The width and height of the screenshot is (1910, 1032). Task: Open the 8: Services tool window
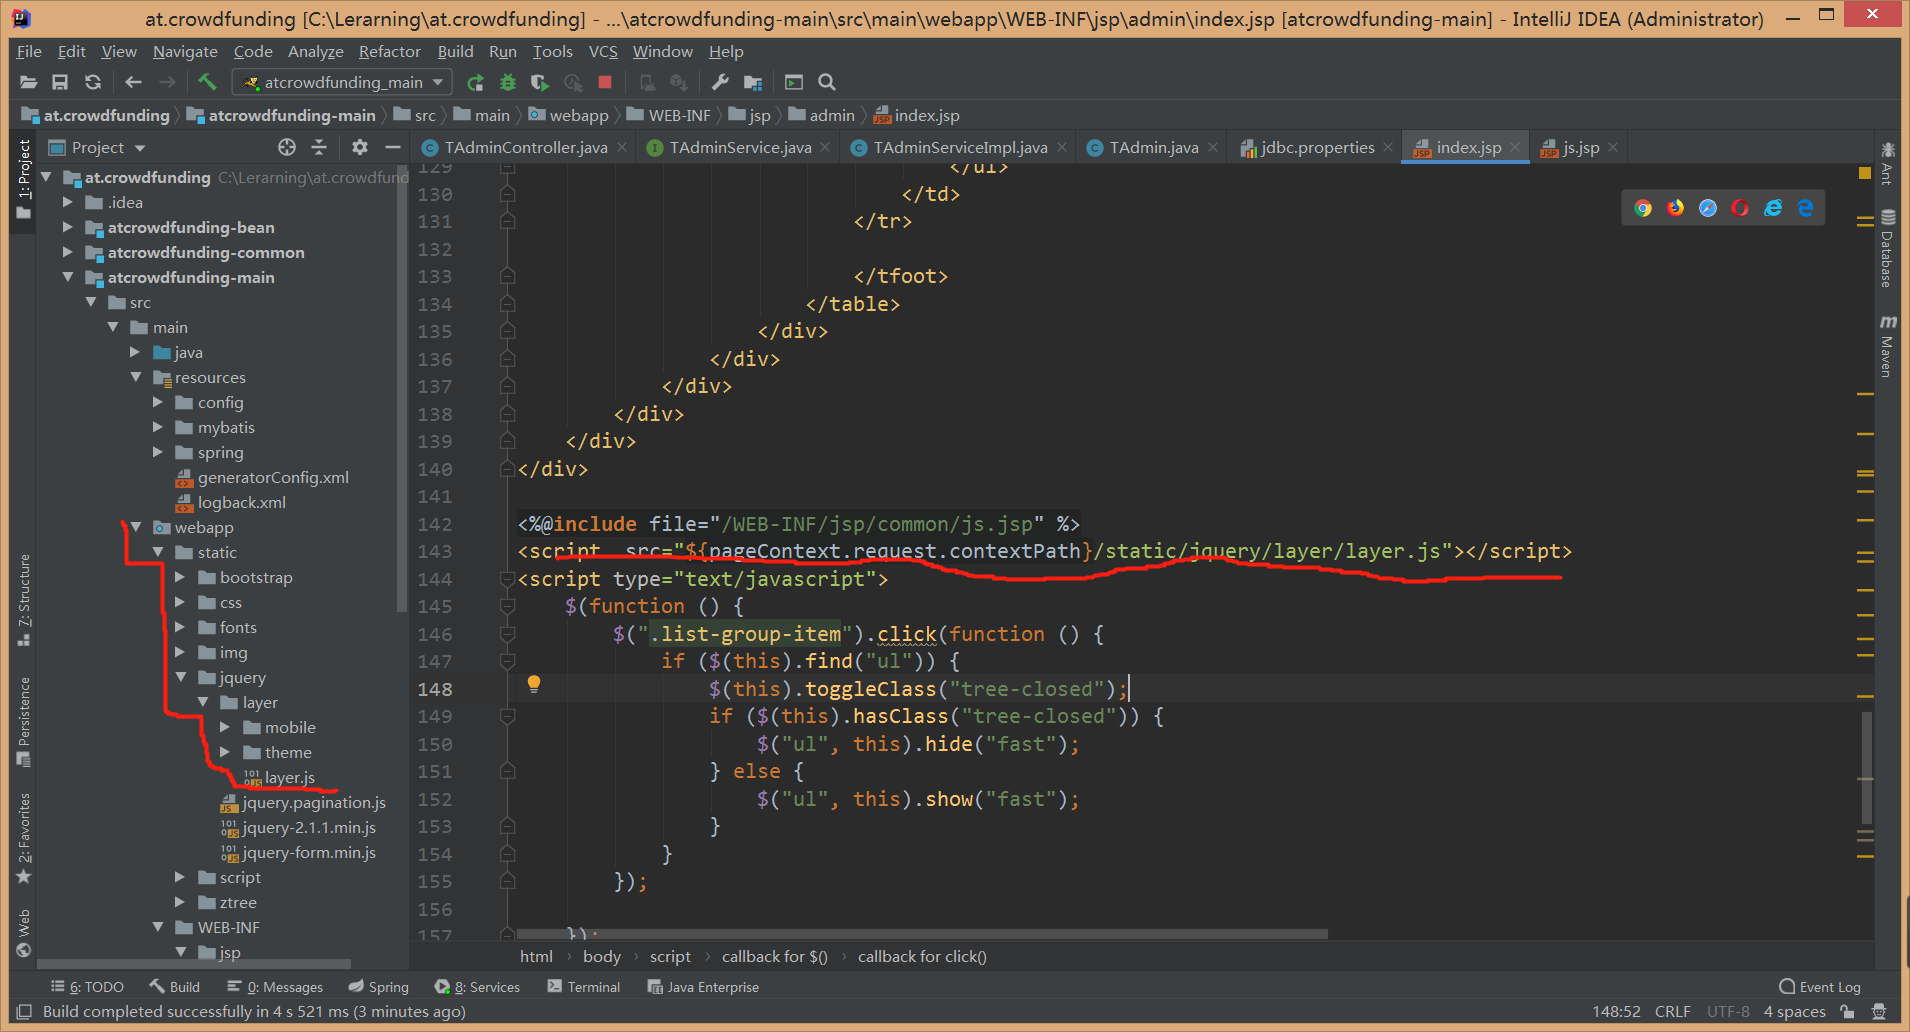(477, 987)
